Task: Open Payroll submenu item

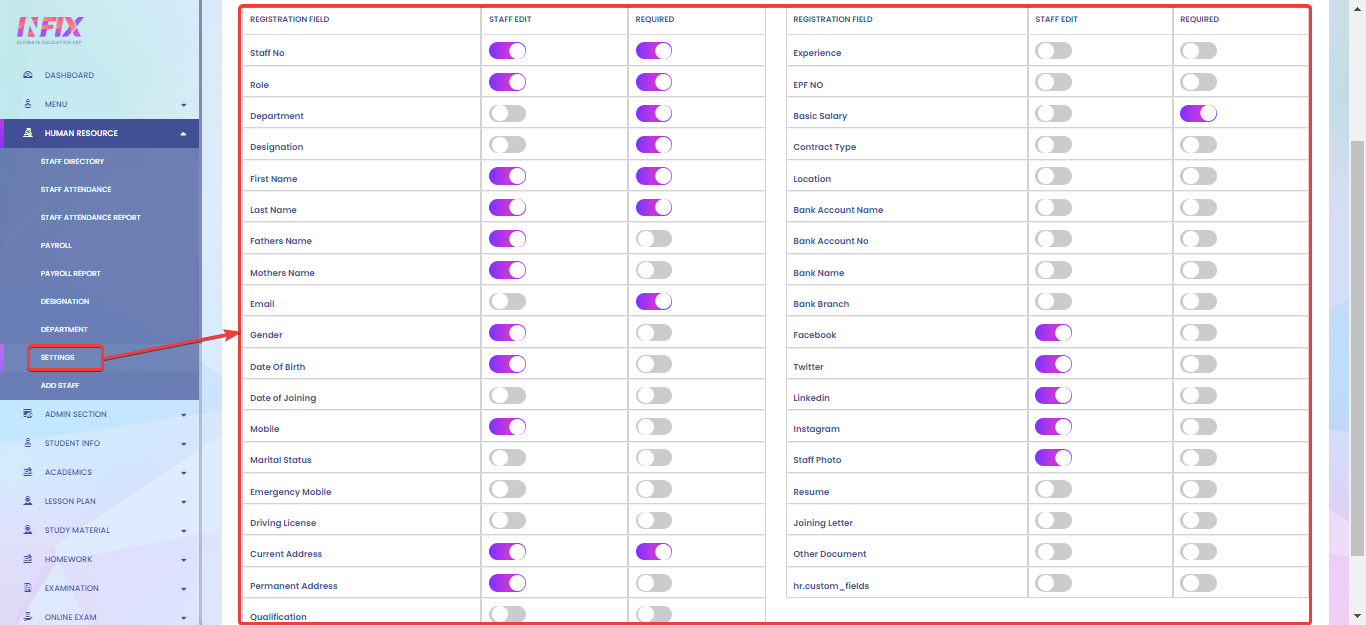Action: pyautogui.click(x=56, y=245)
